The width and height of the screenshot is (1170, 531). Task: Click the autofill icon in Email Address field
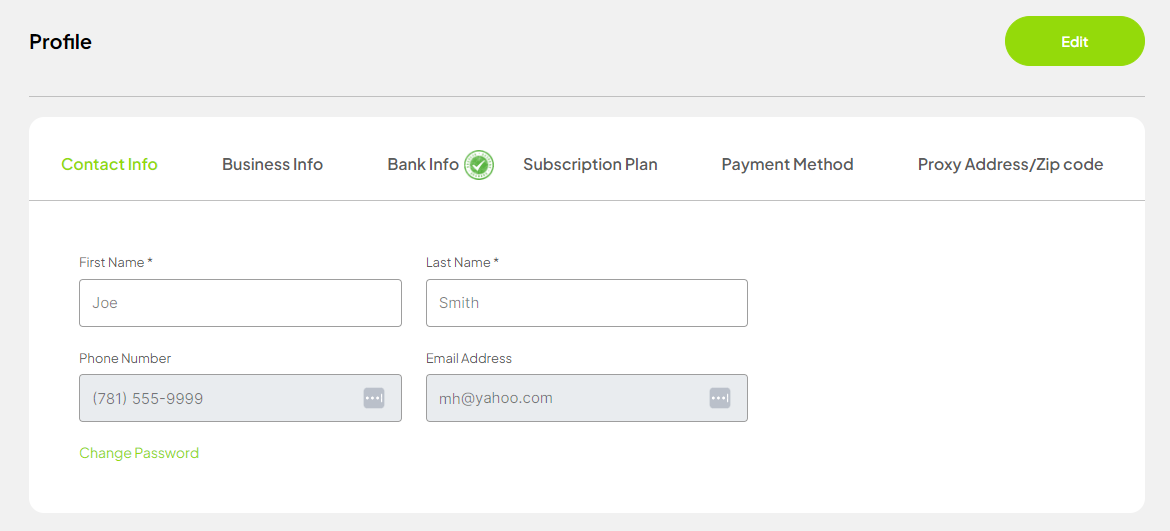click(x=720, y=398)
